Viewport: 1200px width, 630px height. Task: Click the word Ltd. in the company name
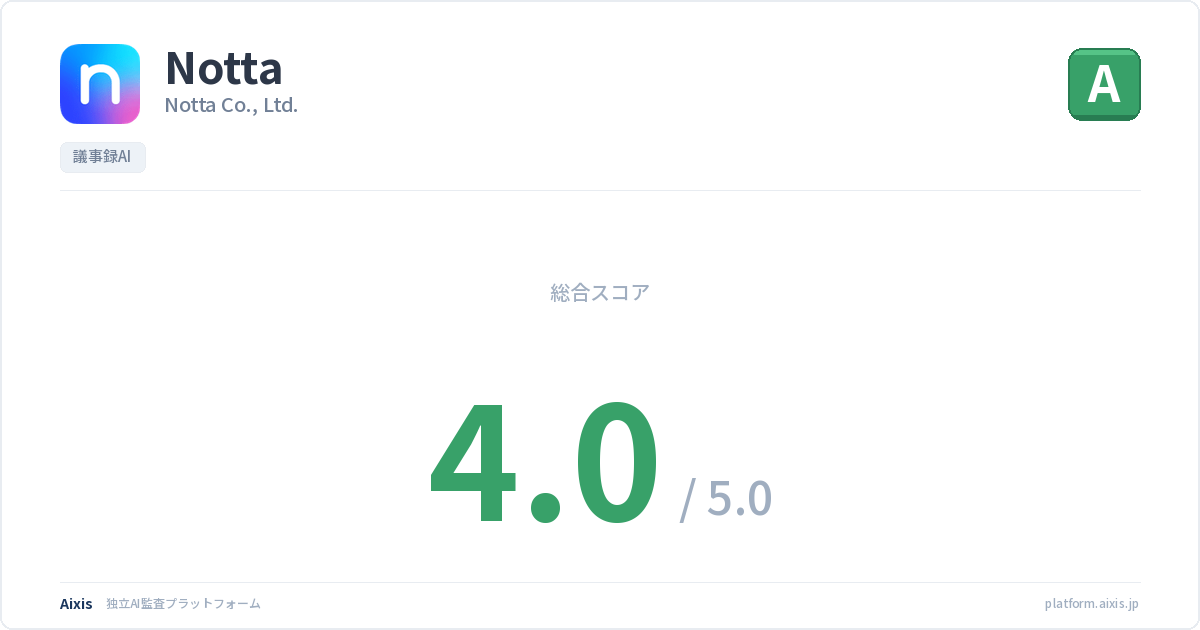point(280,105)
